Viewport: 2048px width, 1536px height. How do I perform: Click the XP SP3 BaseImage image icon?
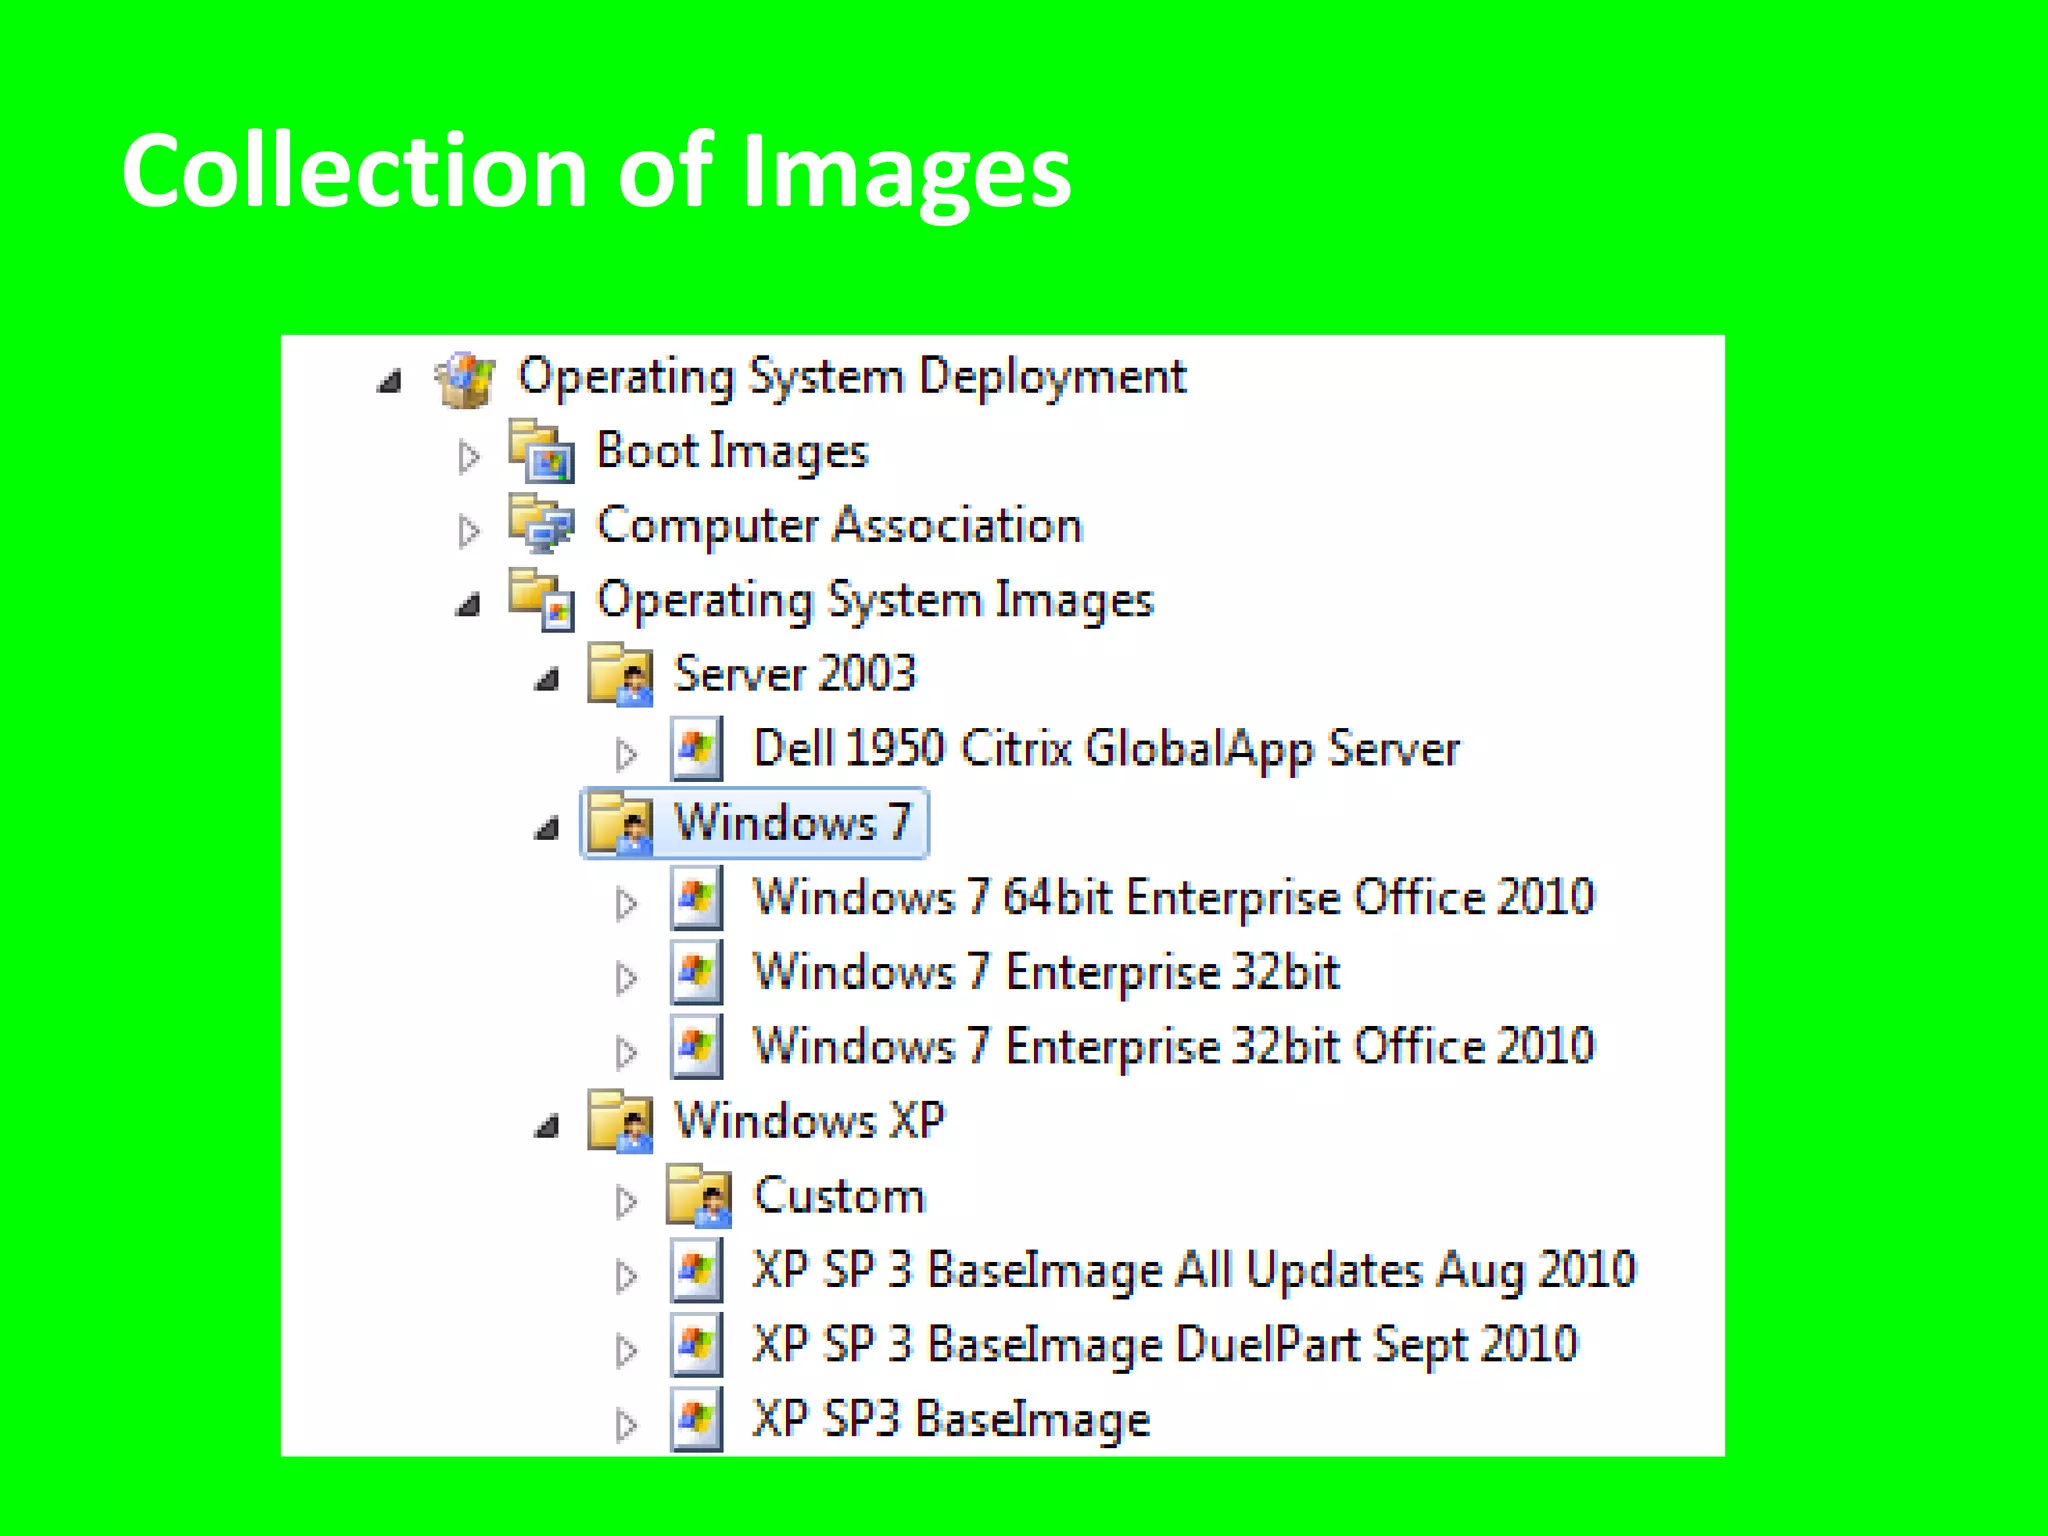[x=697, y=1419]
